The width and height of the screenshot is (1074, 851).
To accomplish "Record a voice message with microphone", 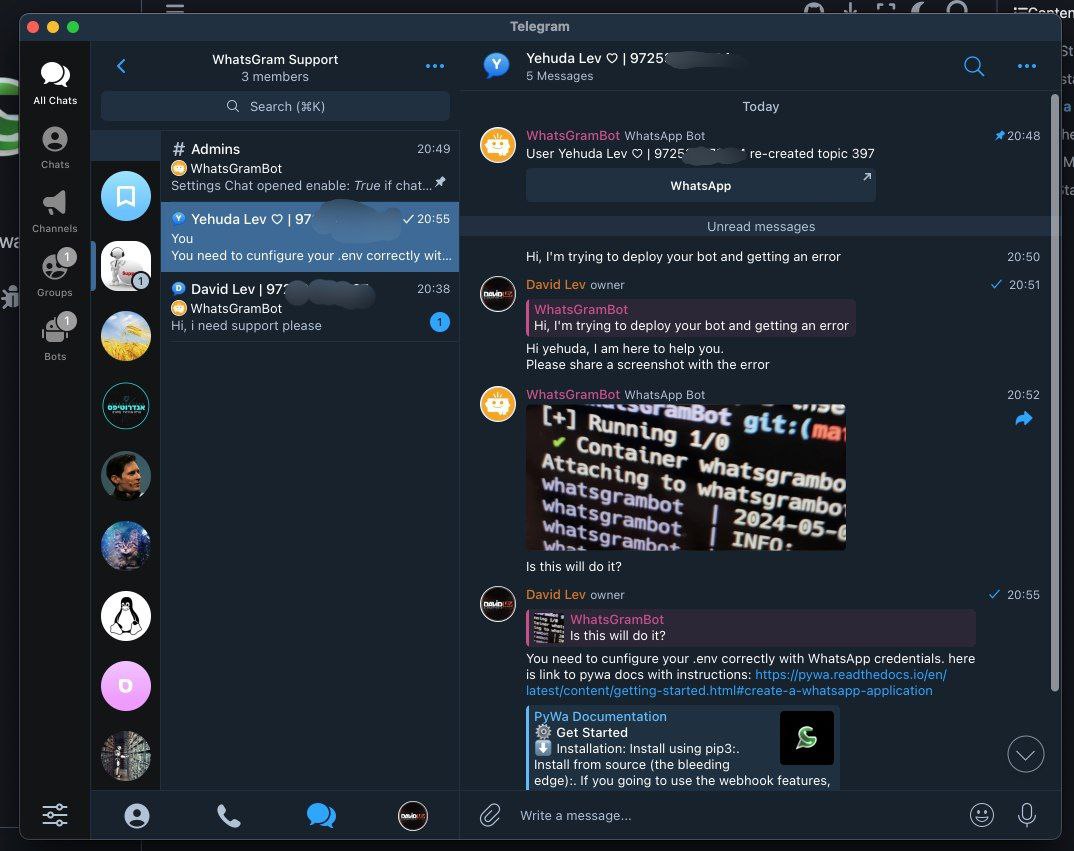I will pos(1026,815).
